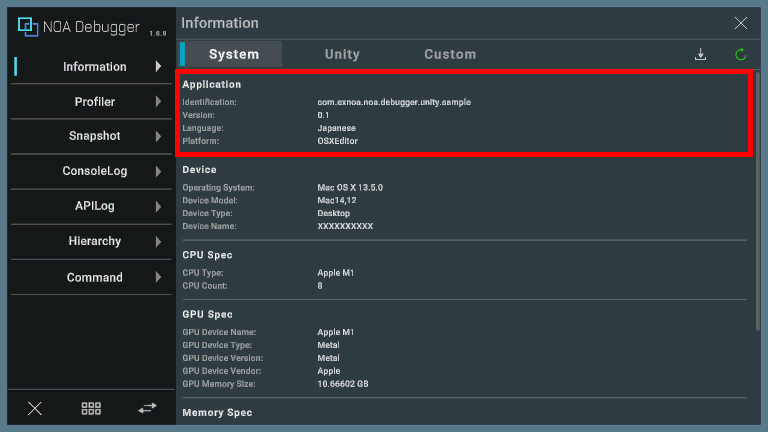Click the GPU Memory Size: label
This screenshot has height=432, width=768.
coord(219,384)
